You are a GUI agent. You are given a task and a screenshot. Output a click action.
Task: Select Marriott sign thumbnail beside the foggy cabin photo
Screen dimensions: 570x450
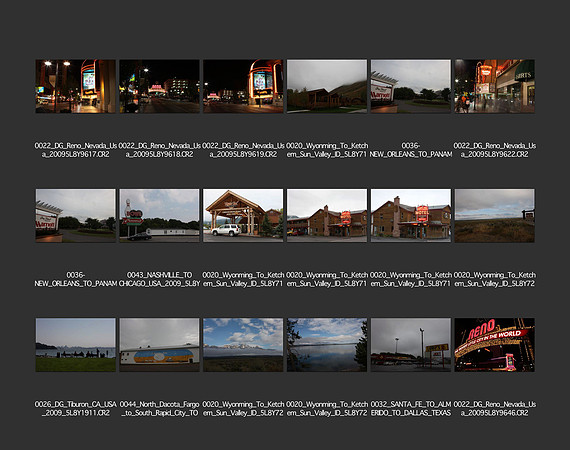(411, 86)
